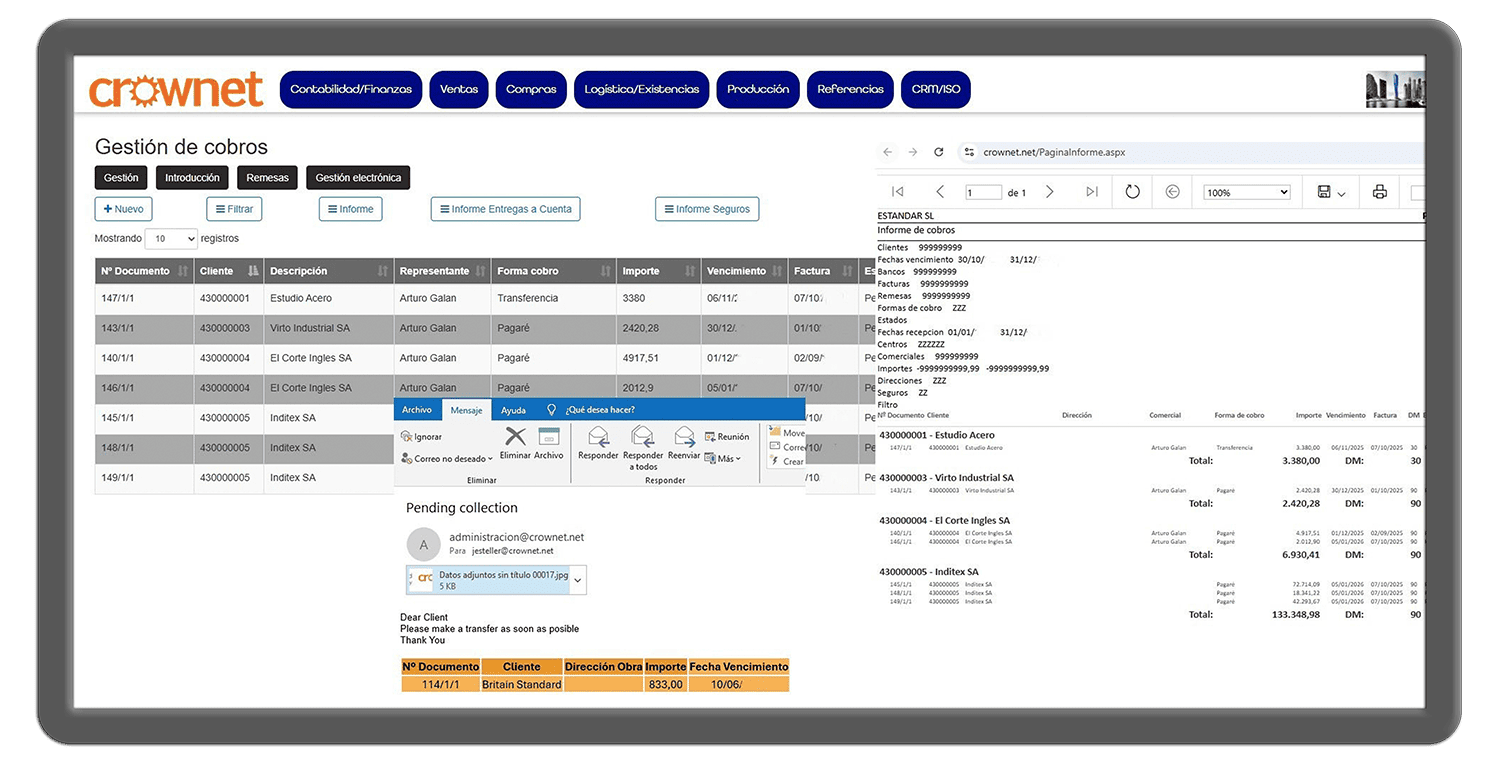The height and width of the screenshot is (763, 1500).
Task: Expand the save/export dropdown arrow
Action: pyautogui.click(x=1342, y=193)
